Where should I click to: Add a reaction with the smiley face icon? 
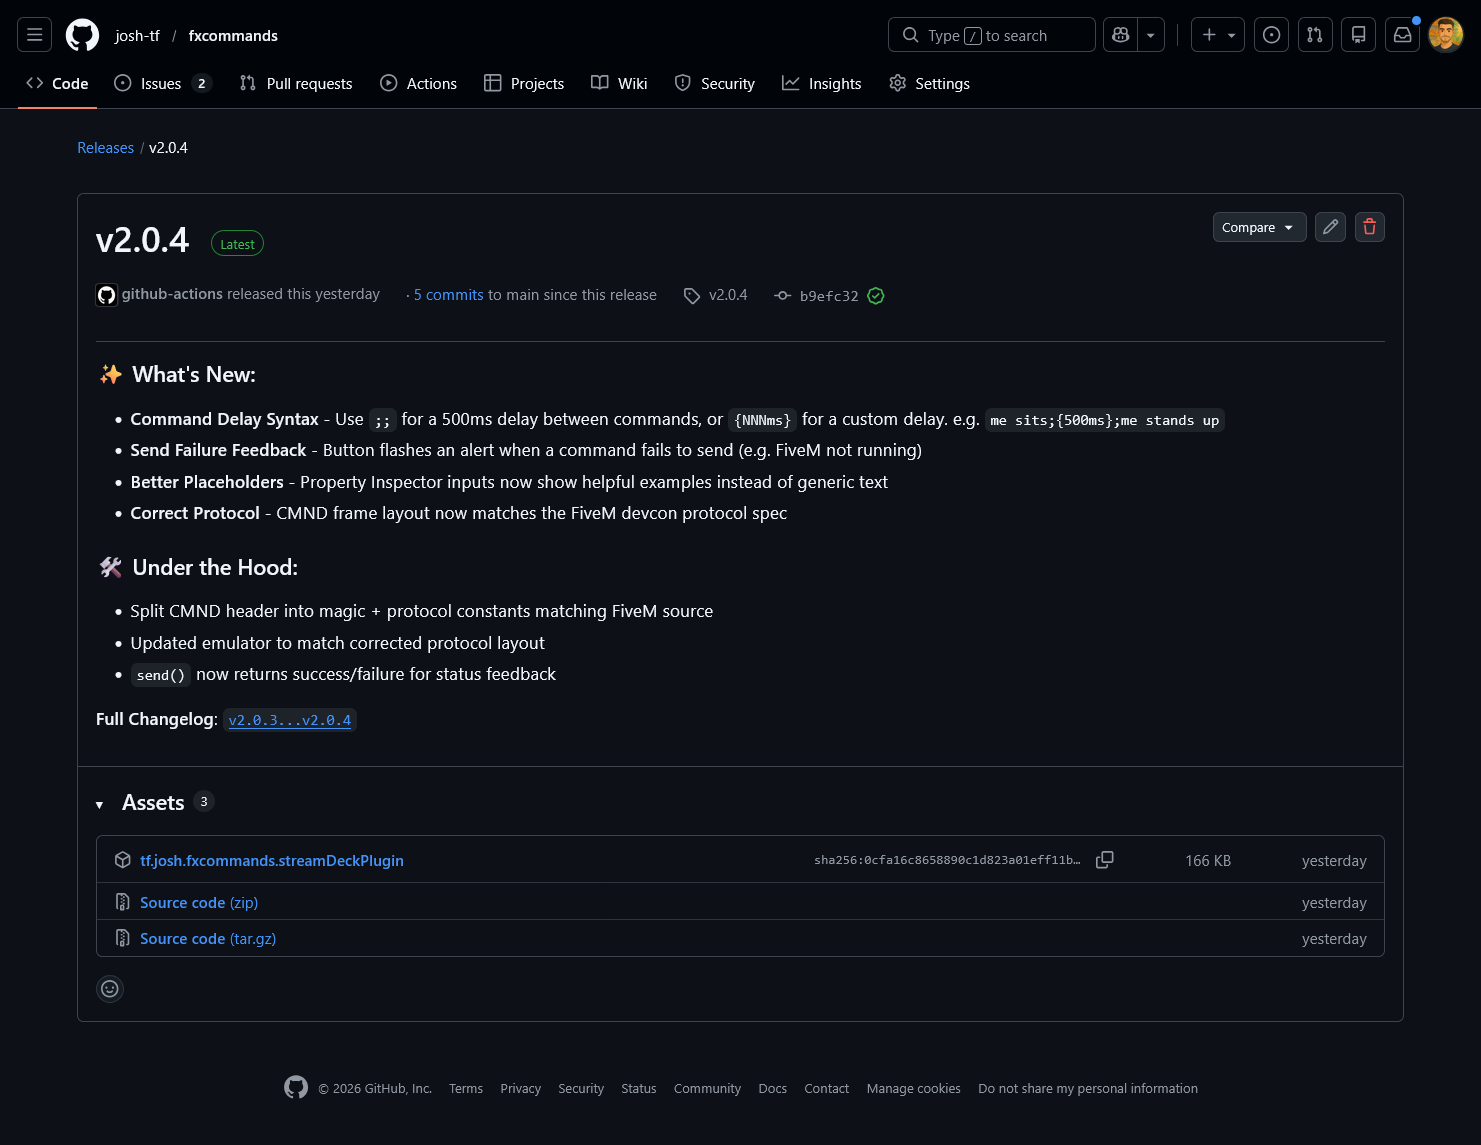(x=110, y=988)
